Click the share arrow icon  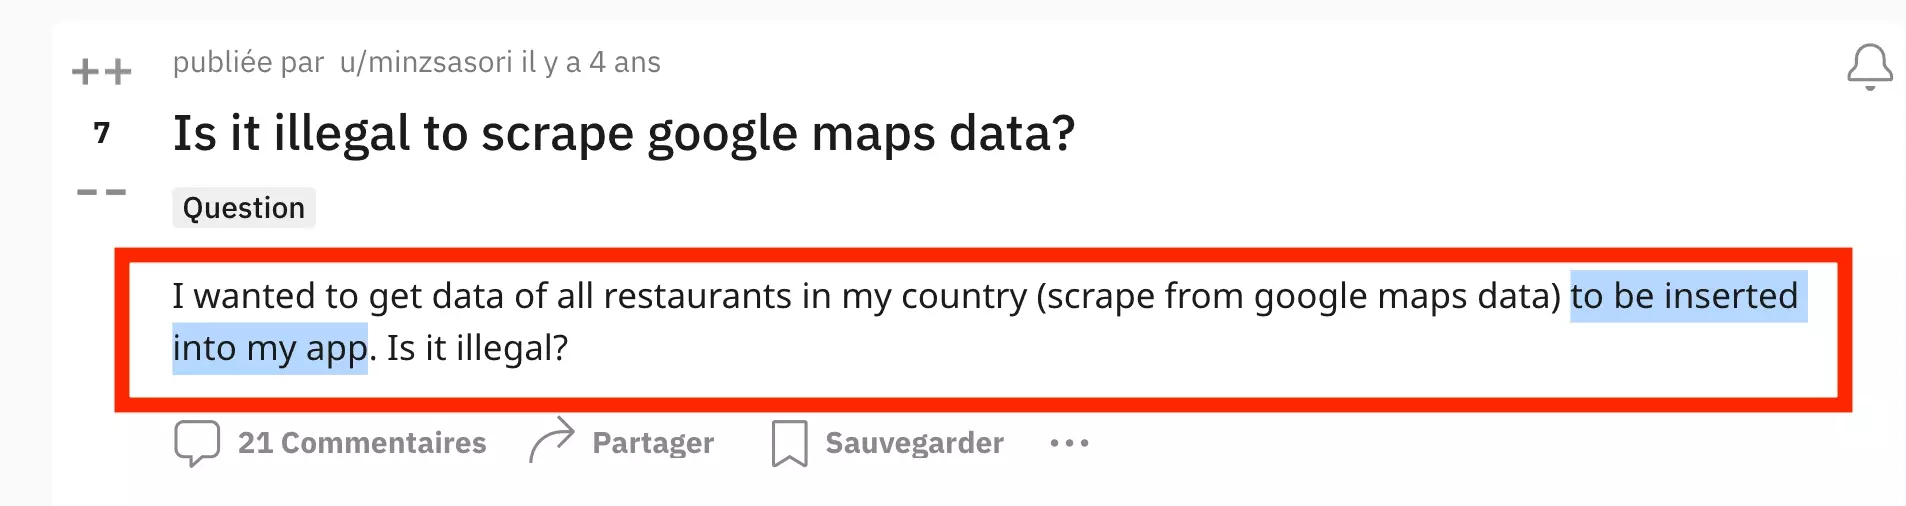click(x=552, y=441)
